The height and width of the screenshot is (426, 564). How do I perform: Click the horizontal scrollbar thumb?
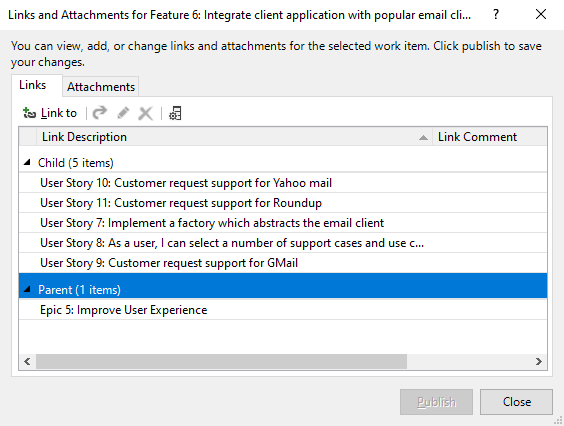coord(221,361)
